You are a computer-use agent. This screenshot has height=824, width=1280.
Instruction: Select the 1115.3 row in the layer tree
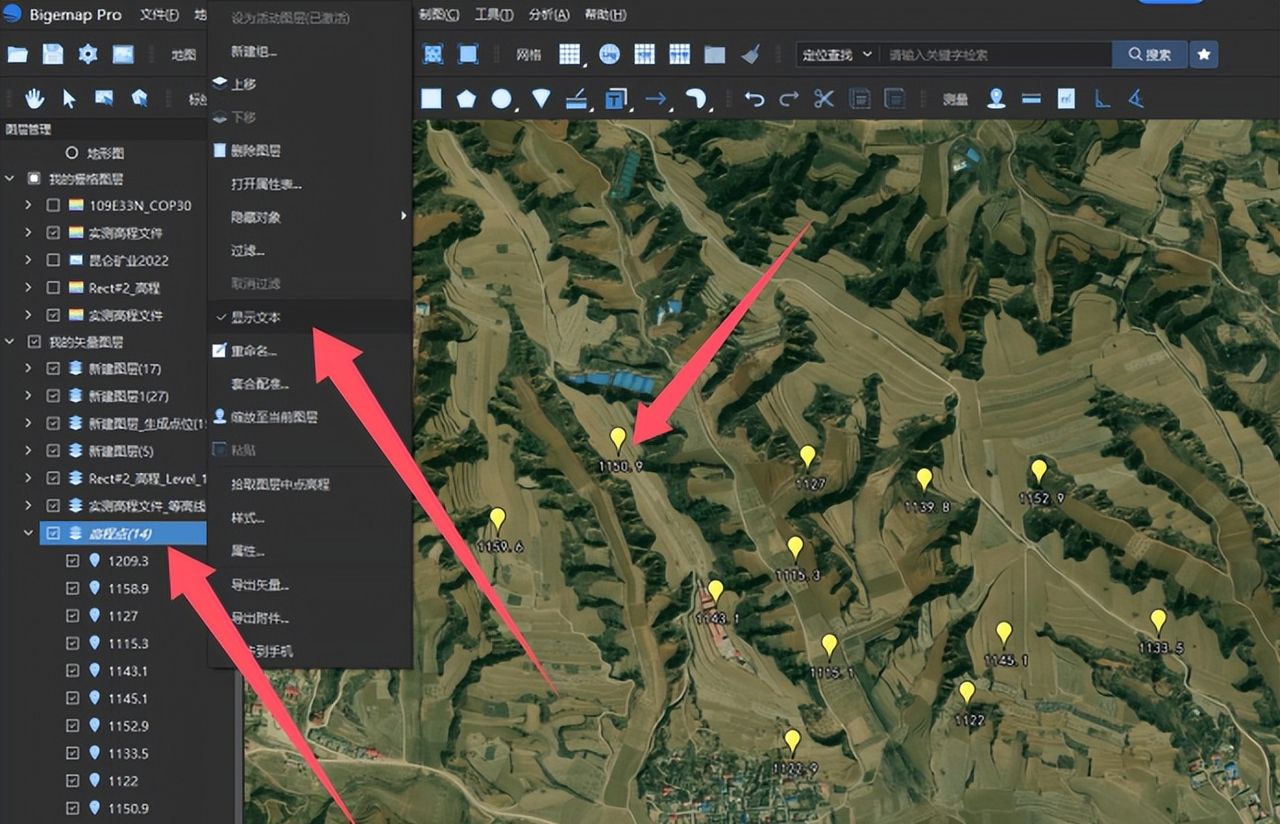pos(128,643)
